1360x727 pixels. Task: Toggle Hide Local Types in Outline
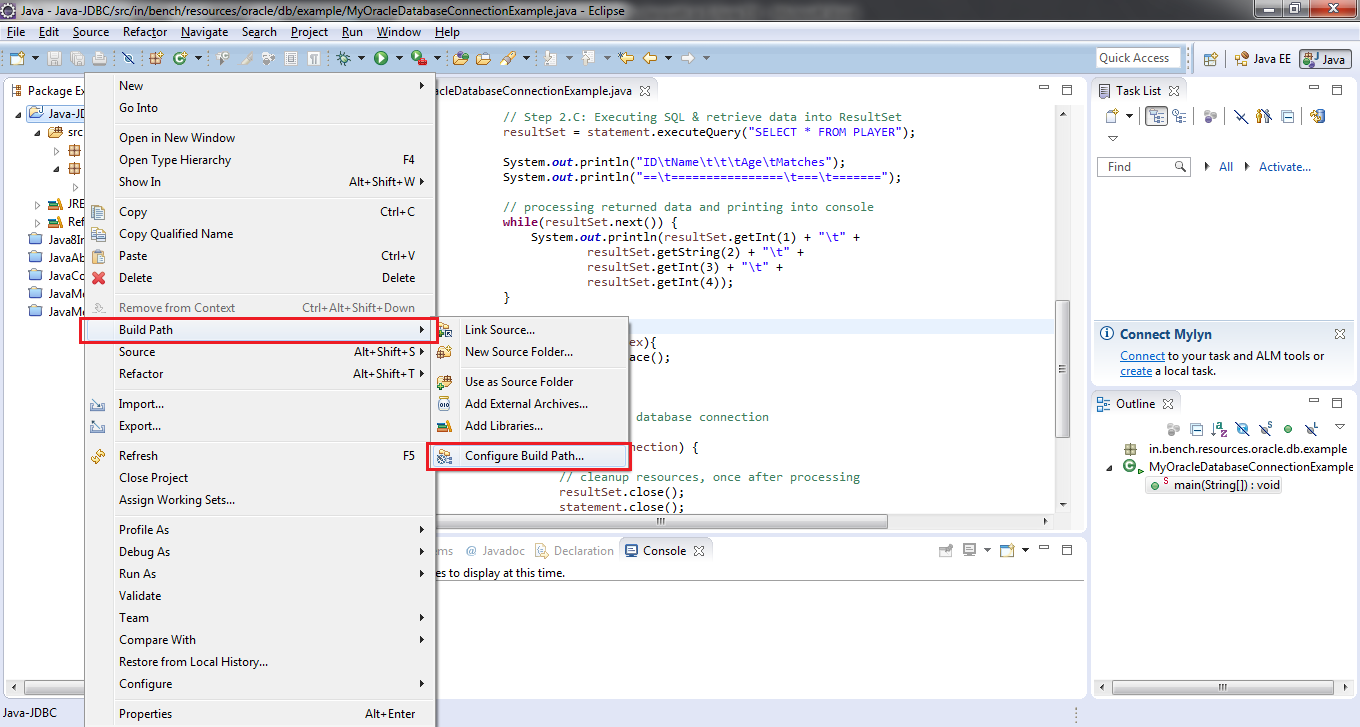(x=1311, y=428)
